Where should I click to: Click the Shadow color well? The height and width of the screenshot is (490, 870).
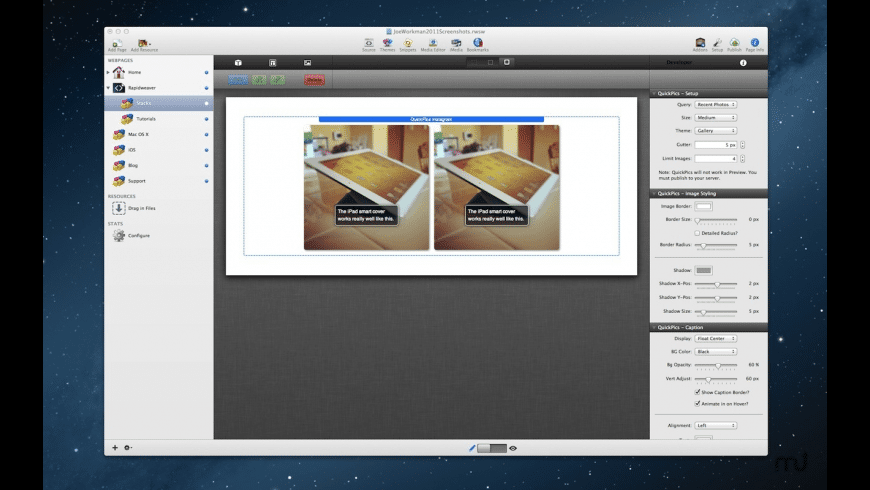coord(704,270)
